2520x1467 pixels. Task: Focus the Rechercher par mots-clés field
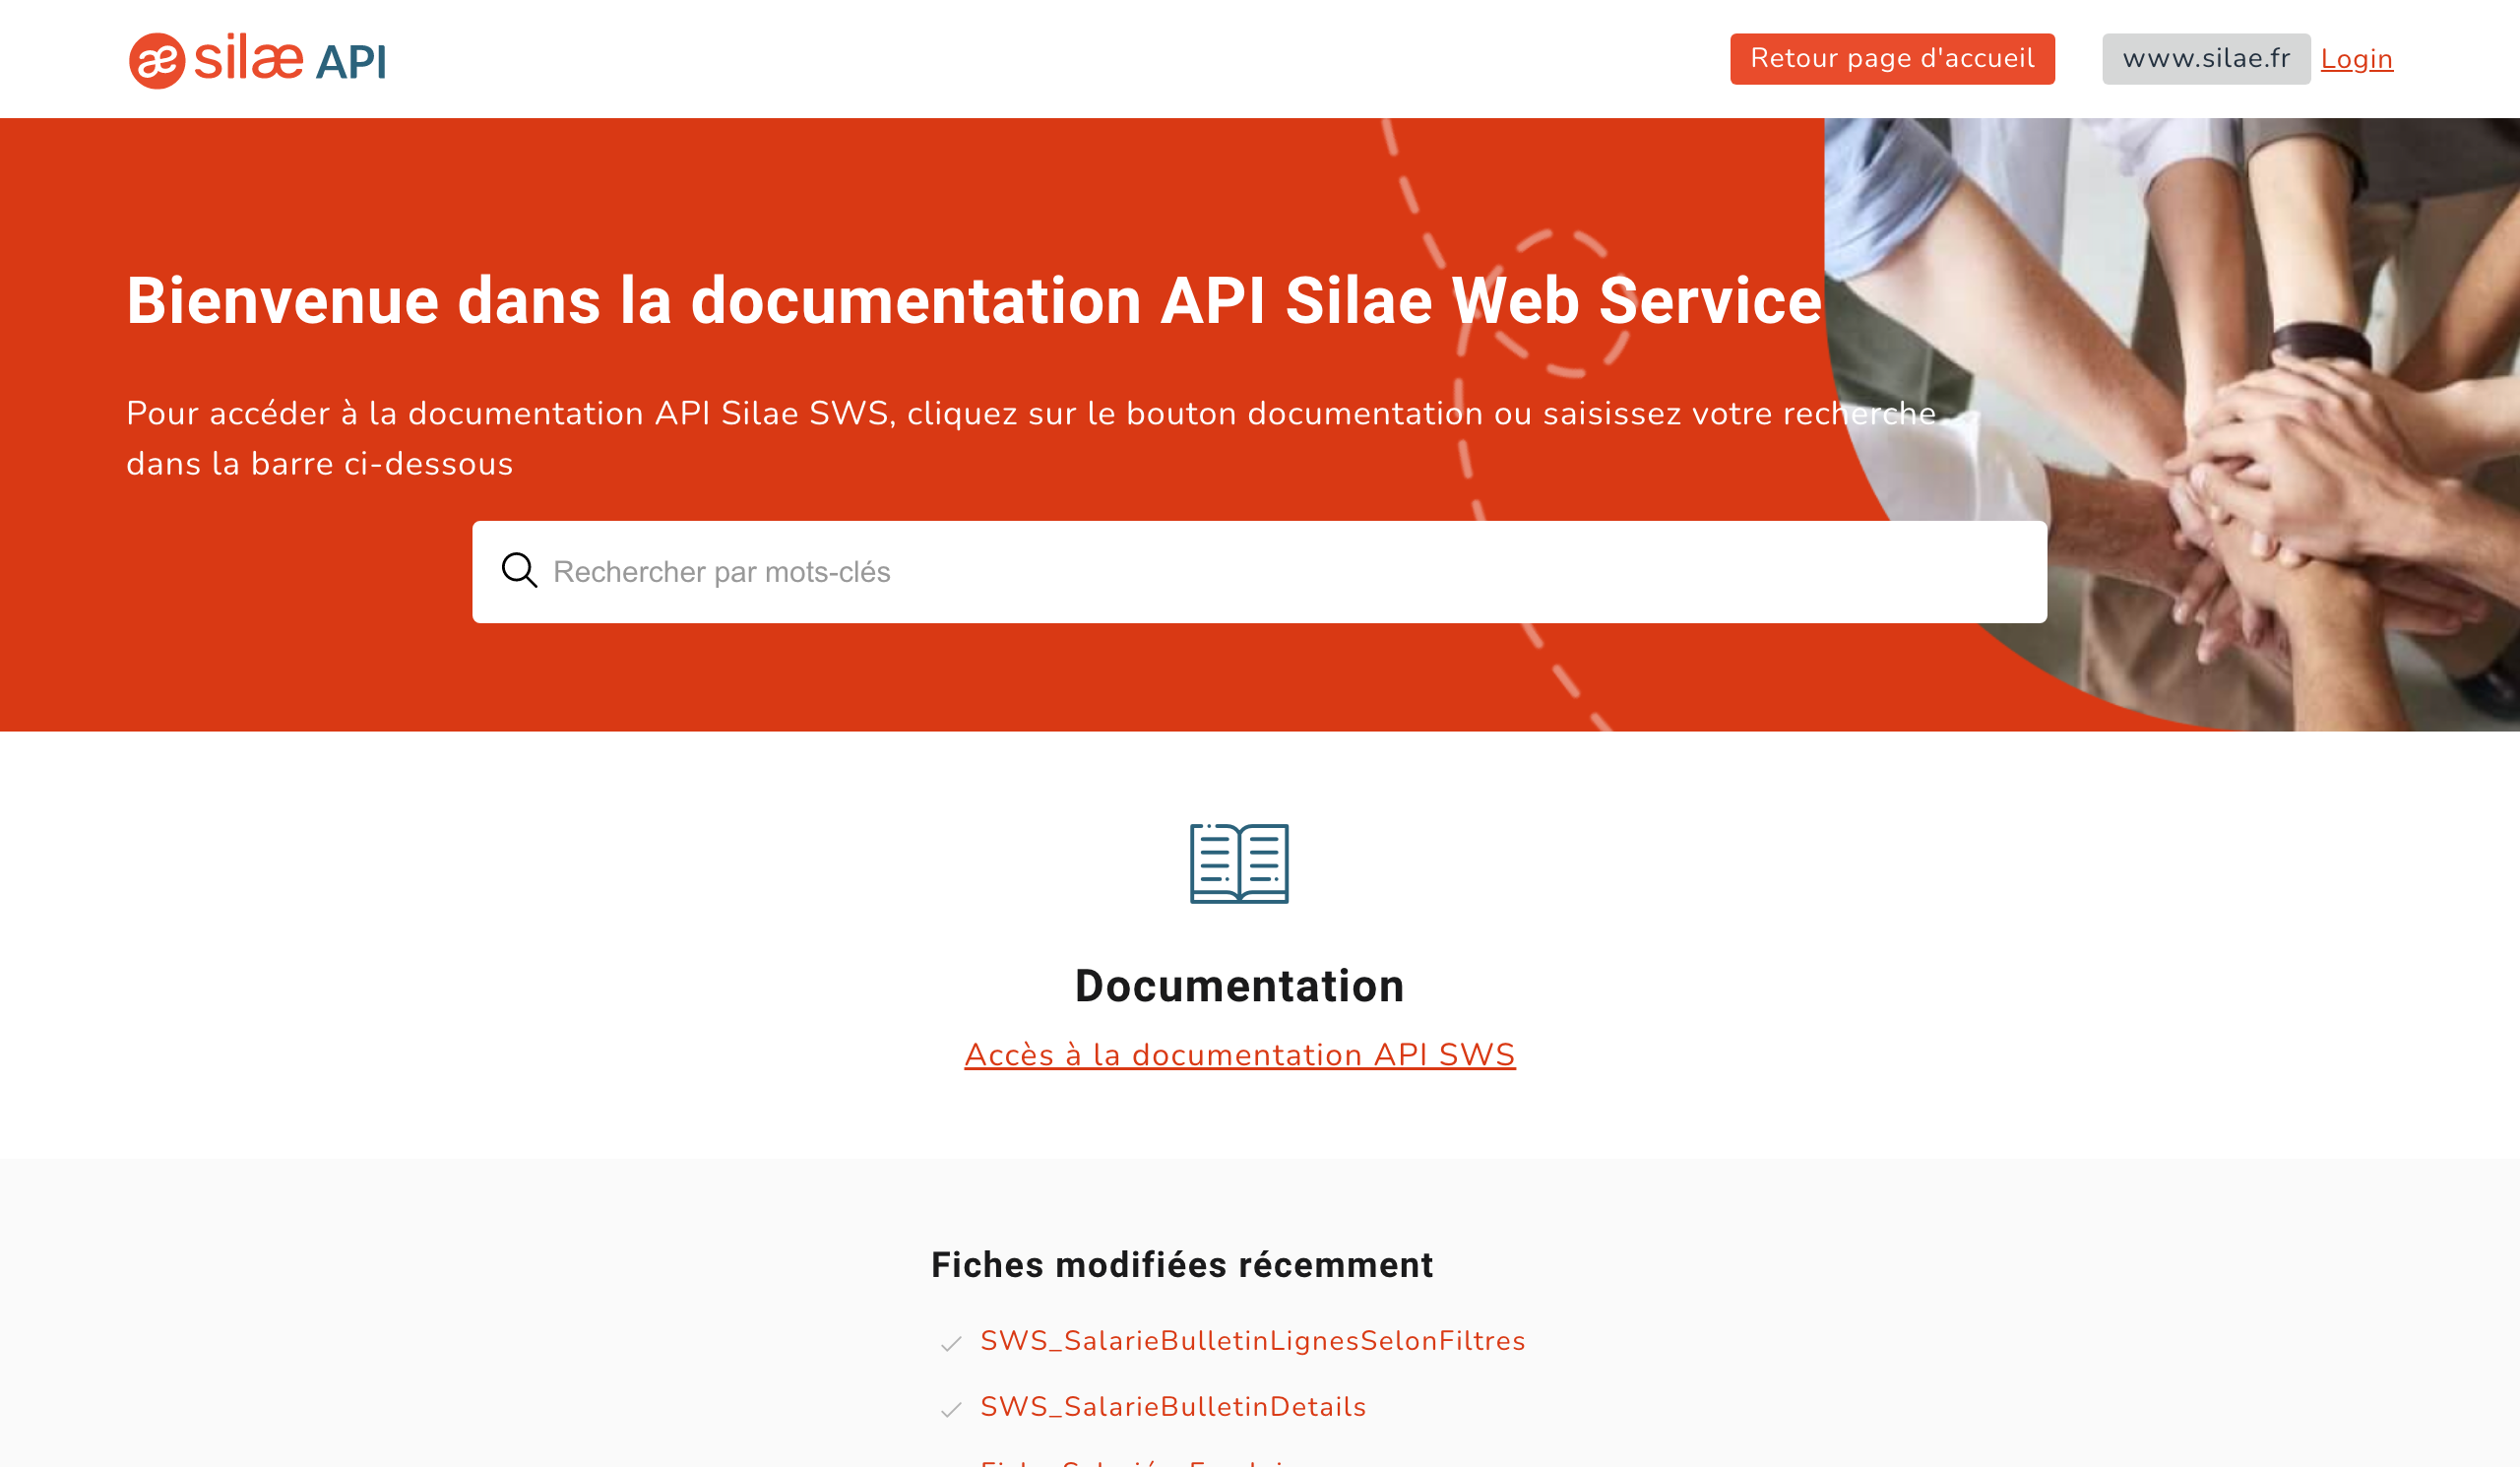pos(1259,572)
